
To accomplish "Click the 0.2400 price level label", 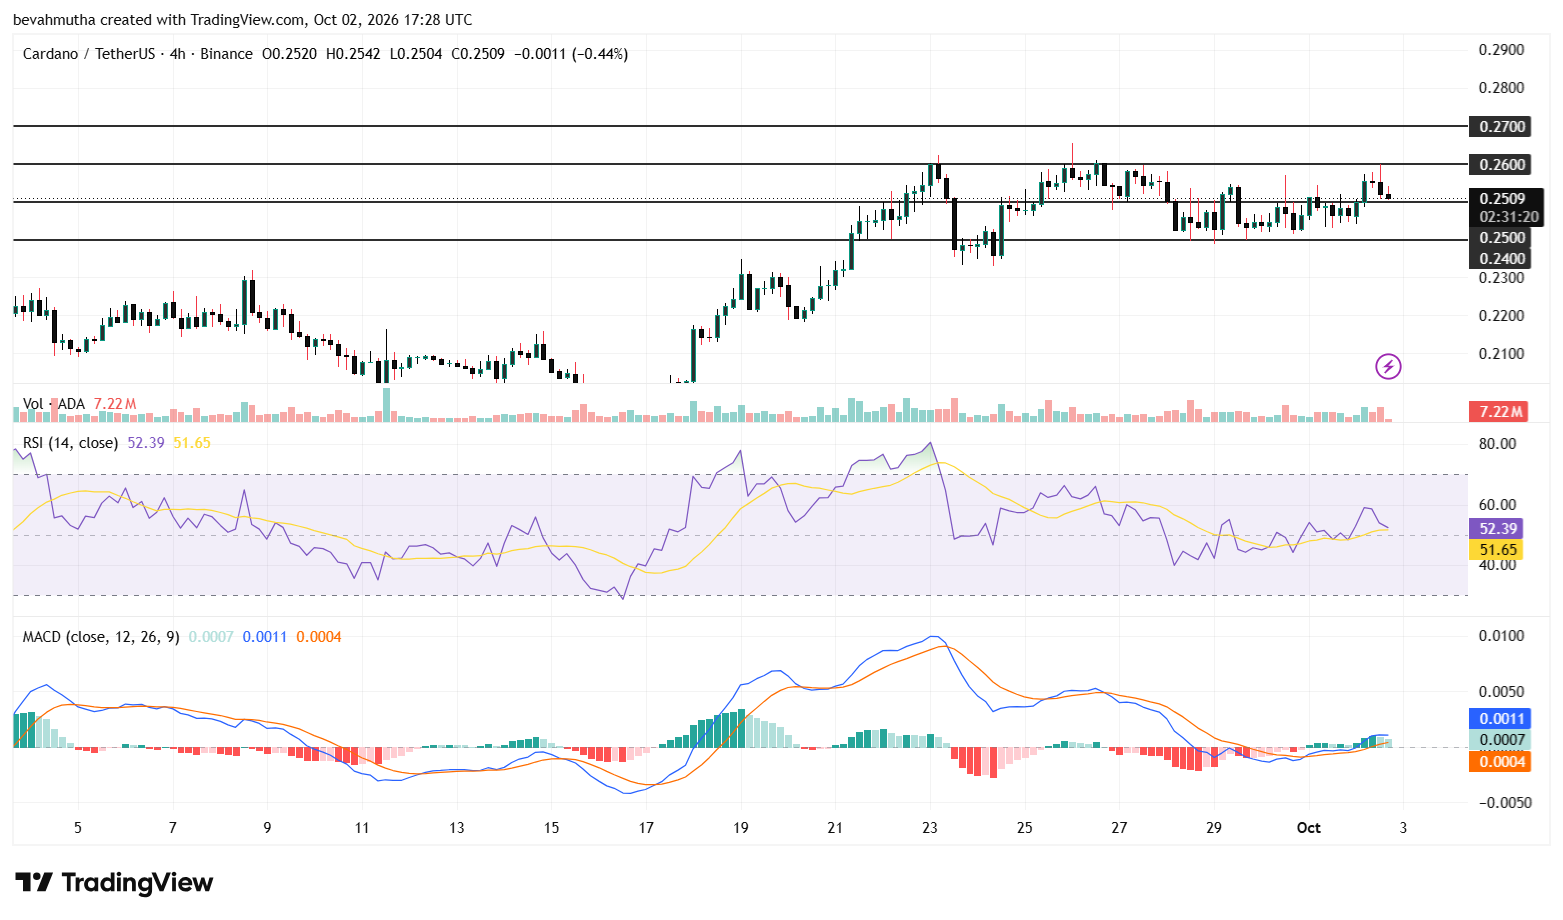I will pos(1502,259).
